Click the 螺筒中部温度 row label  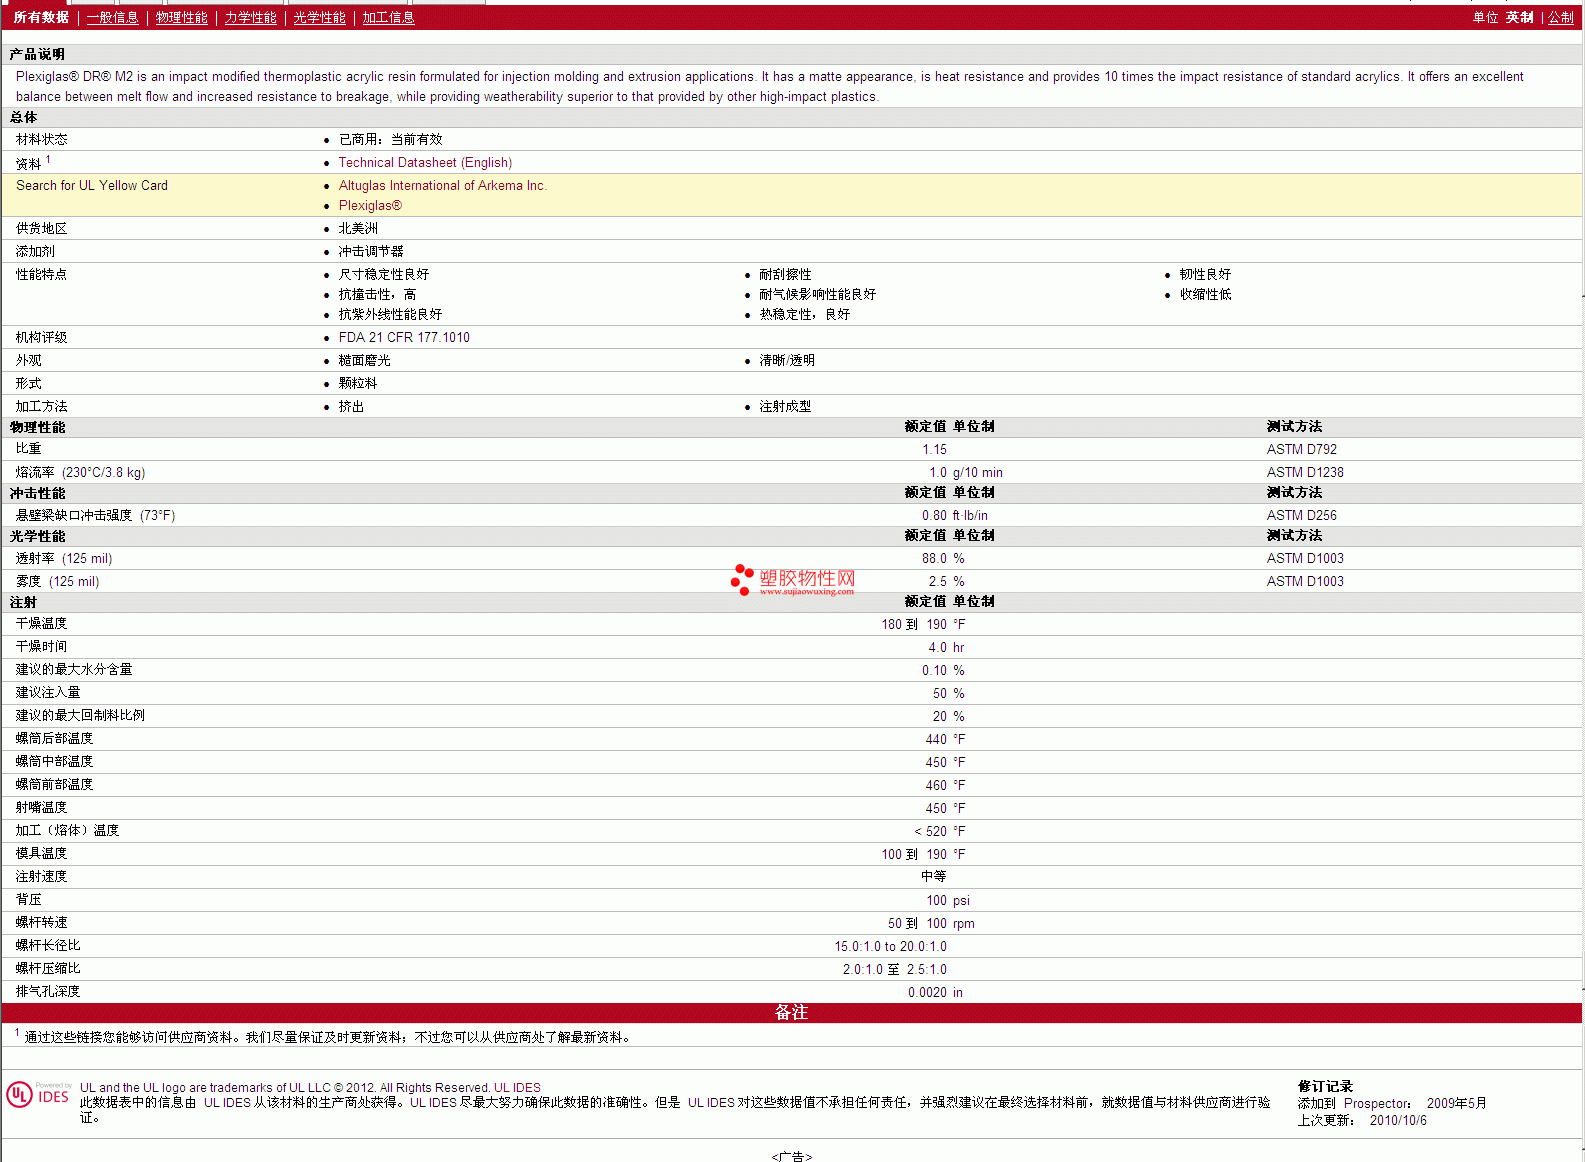coord(54,762)
